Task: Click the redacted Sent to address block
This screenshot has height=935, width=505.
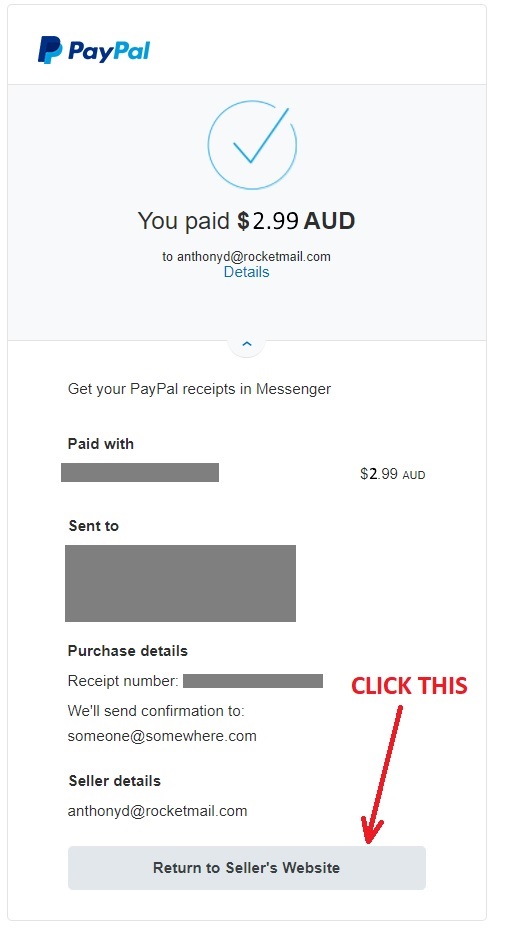Action: (181, 583)
